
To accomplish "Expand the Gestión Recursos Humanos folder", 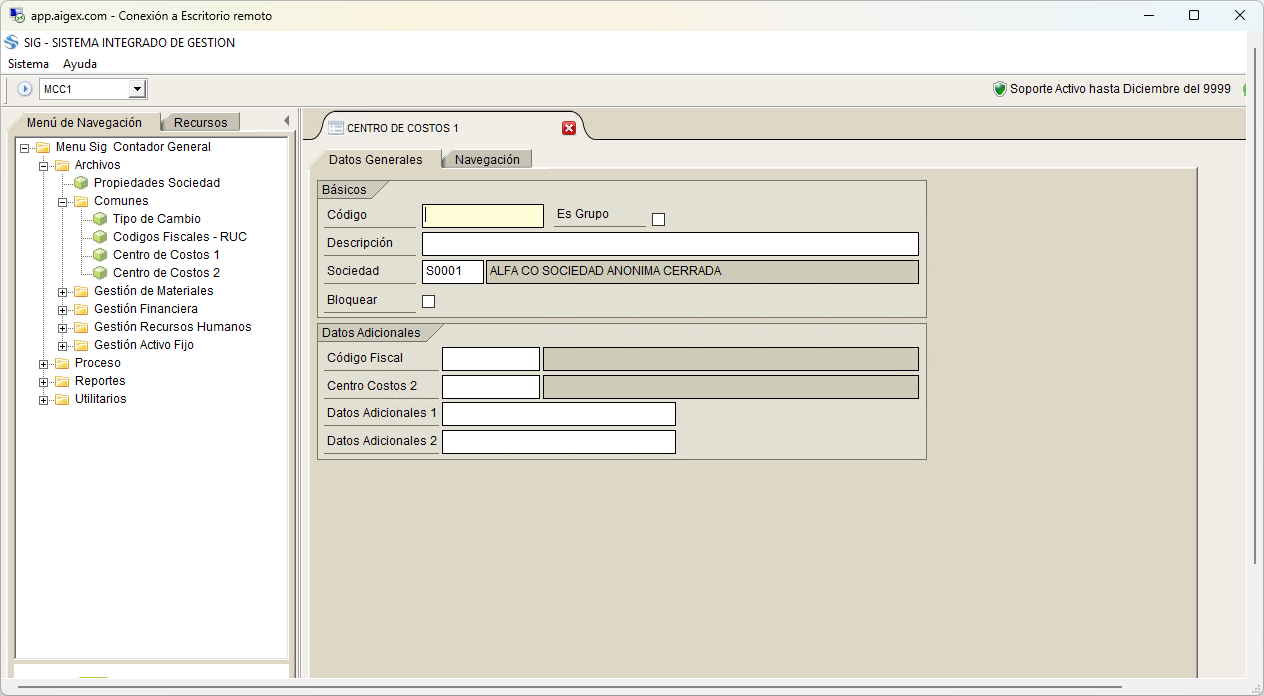I will (62, 328).
